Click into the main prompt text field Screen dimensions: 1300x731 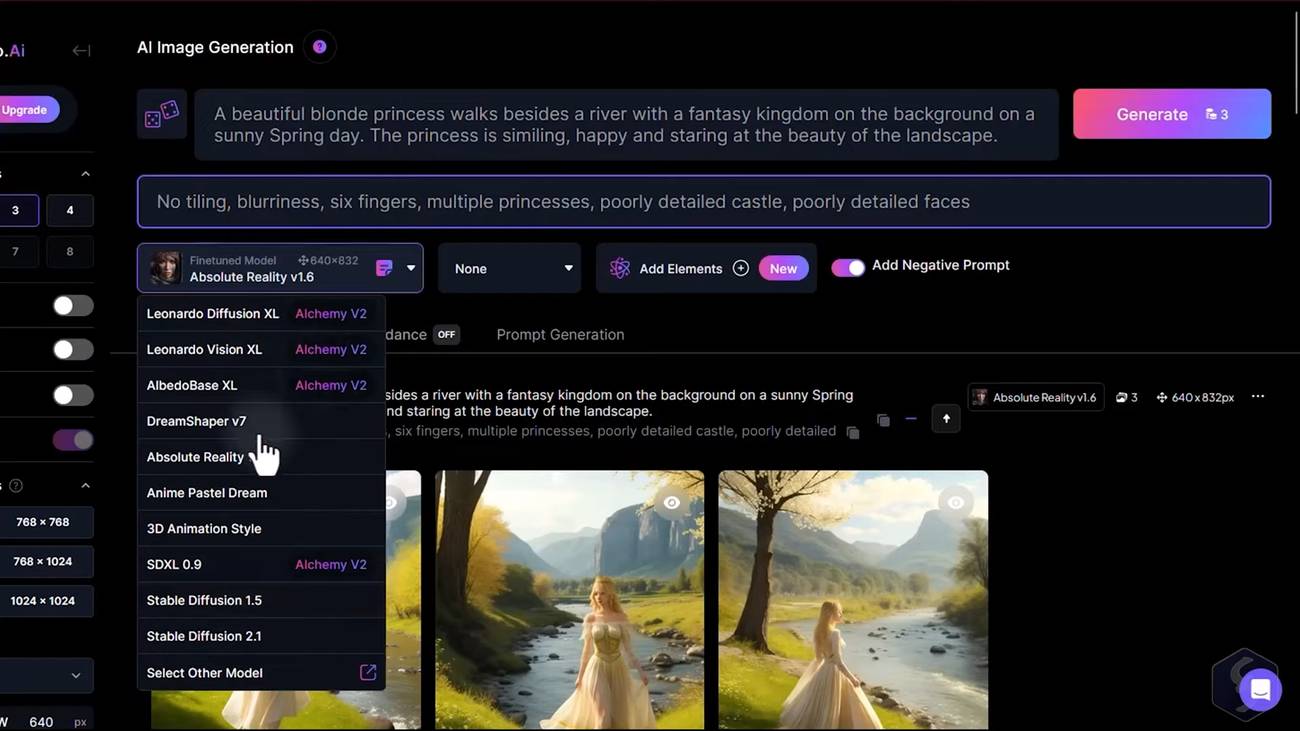click(x=626, y=125)
